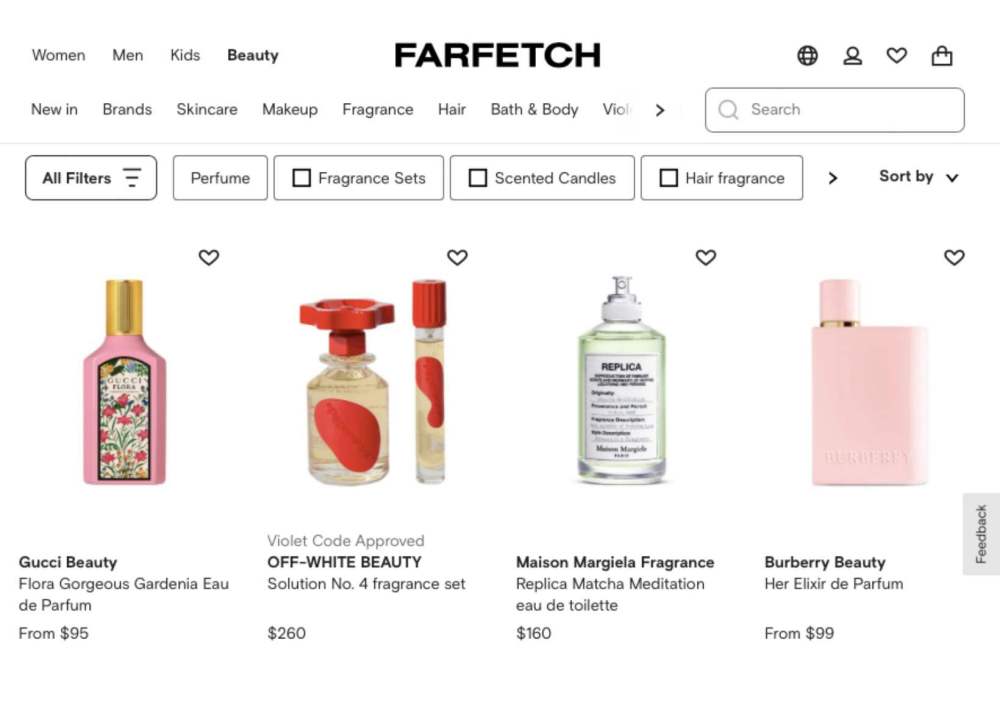Viewport: 1000px width, 714px height.
Task: Open the shopping bag icon
Action: [x=942, y=56]
